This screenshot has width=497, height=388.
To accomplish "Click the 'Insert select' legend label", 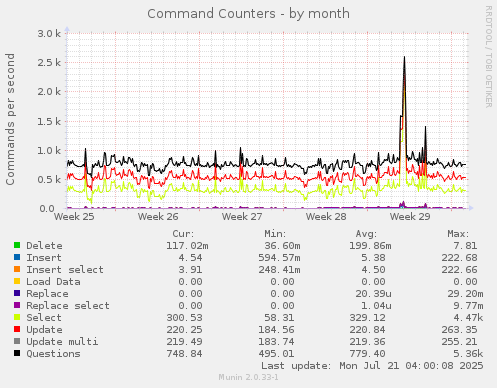I will [65, 270].
